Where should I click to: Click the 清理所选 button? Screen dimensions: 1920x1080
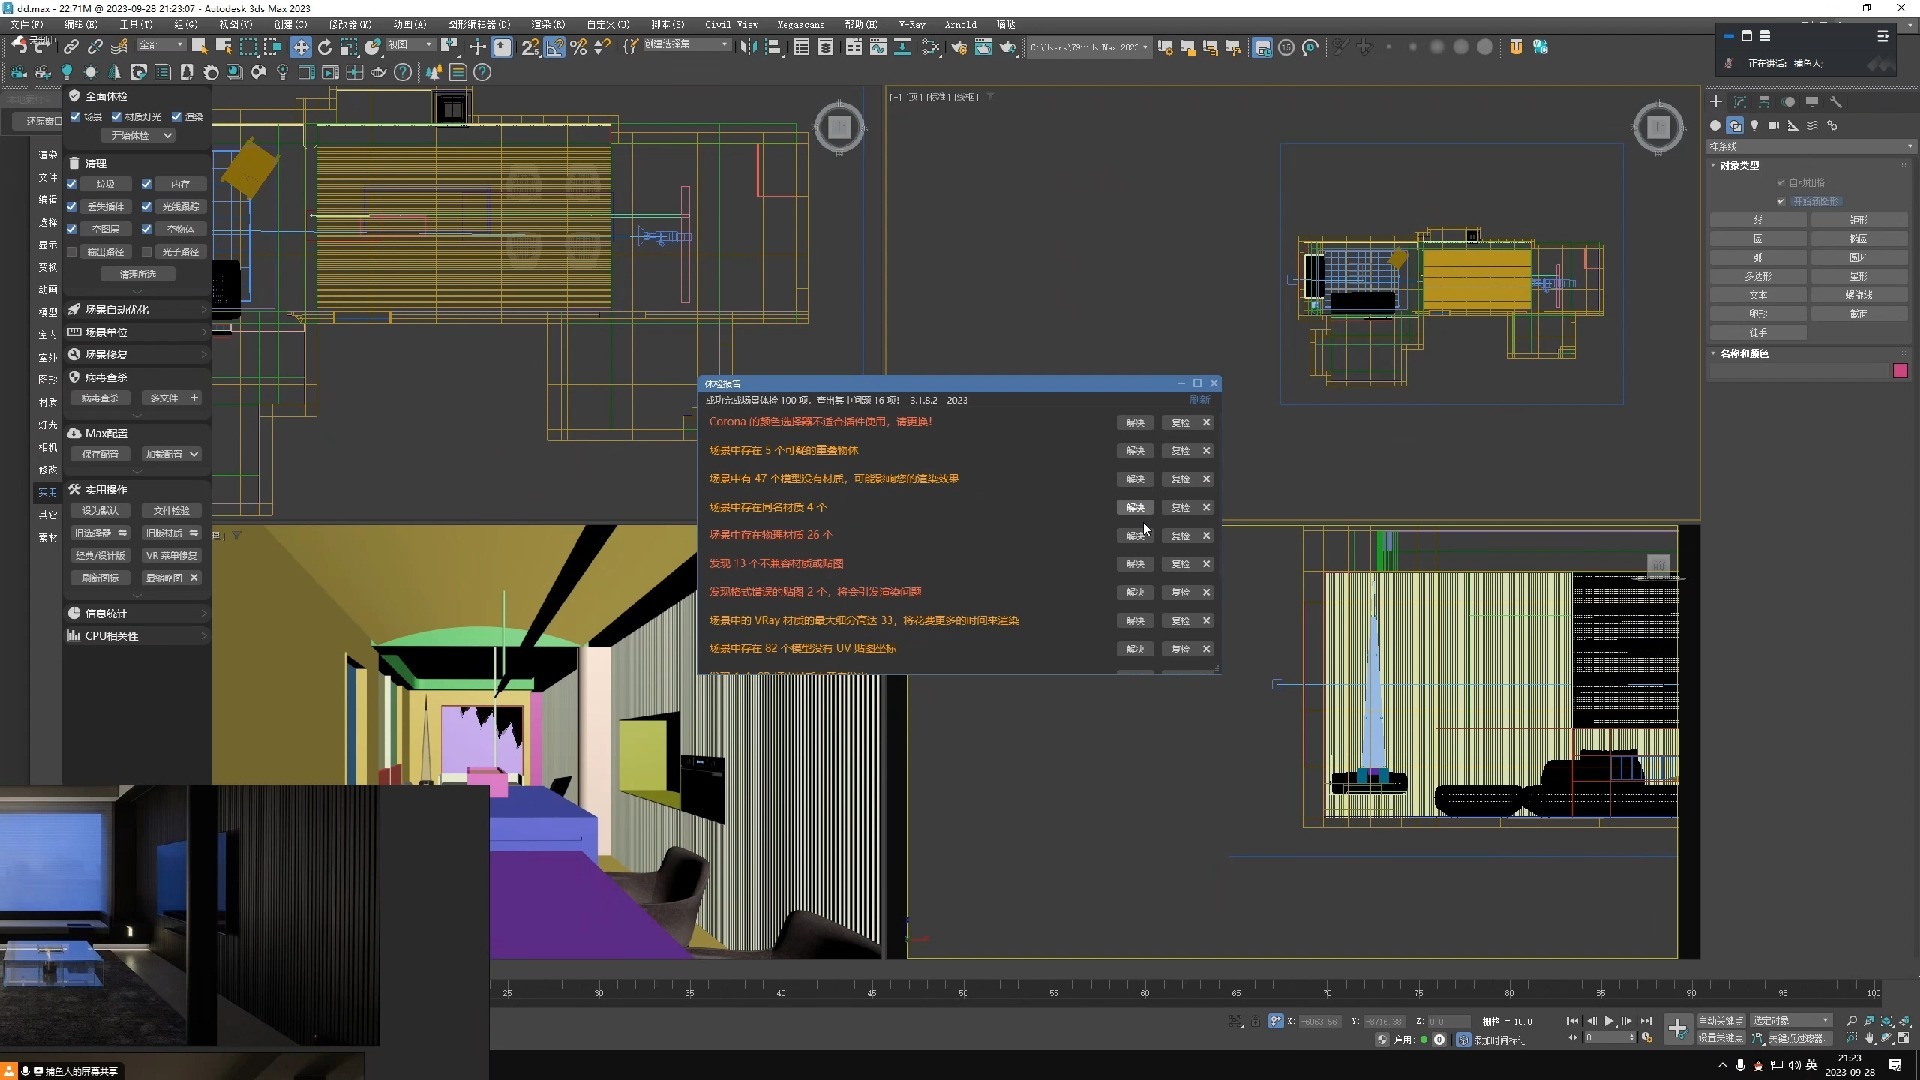pyautogui.click(x=138, y=274)
